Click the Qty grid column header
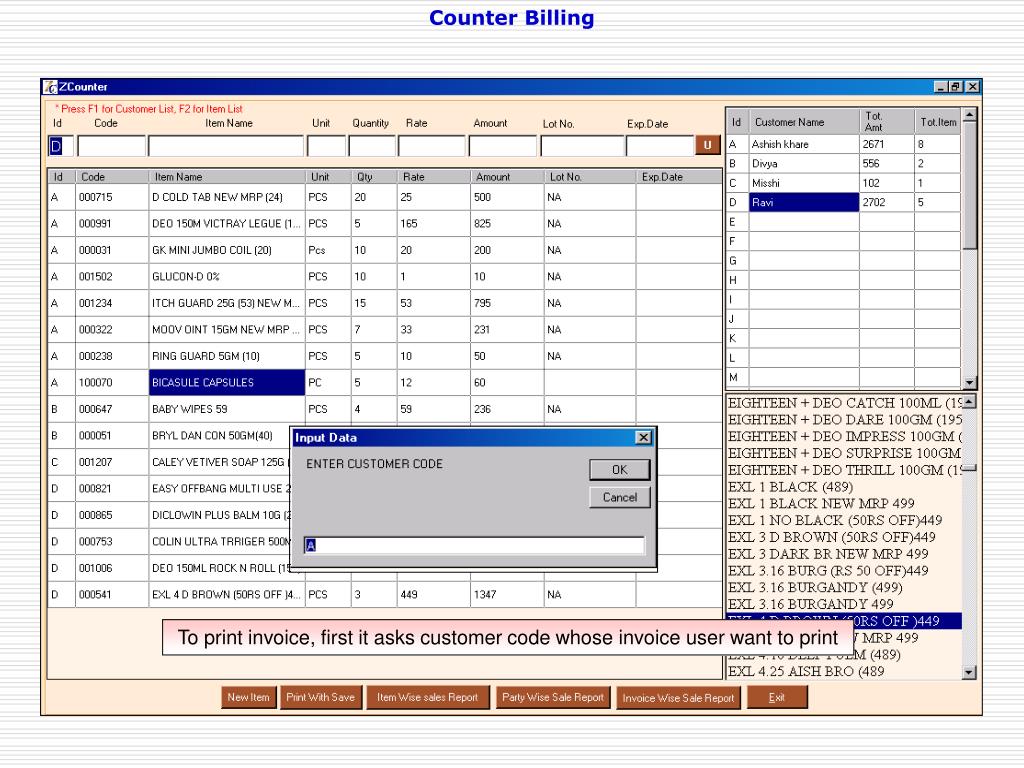The height and width of the screenshot is (768, 1024). tap(374, 177)
